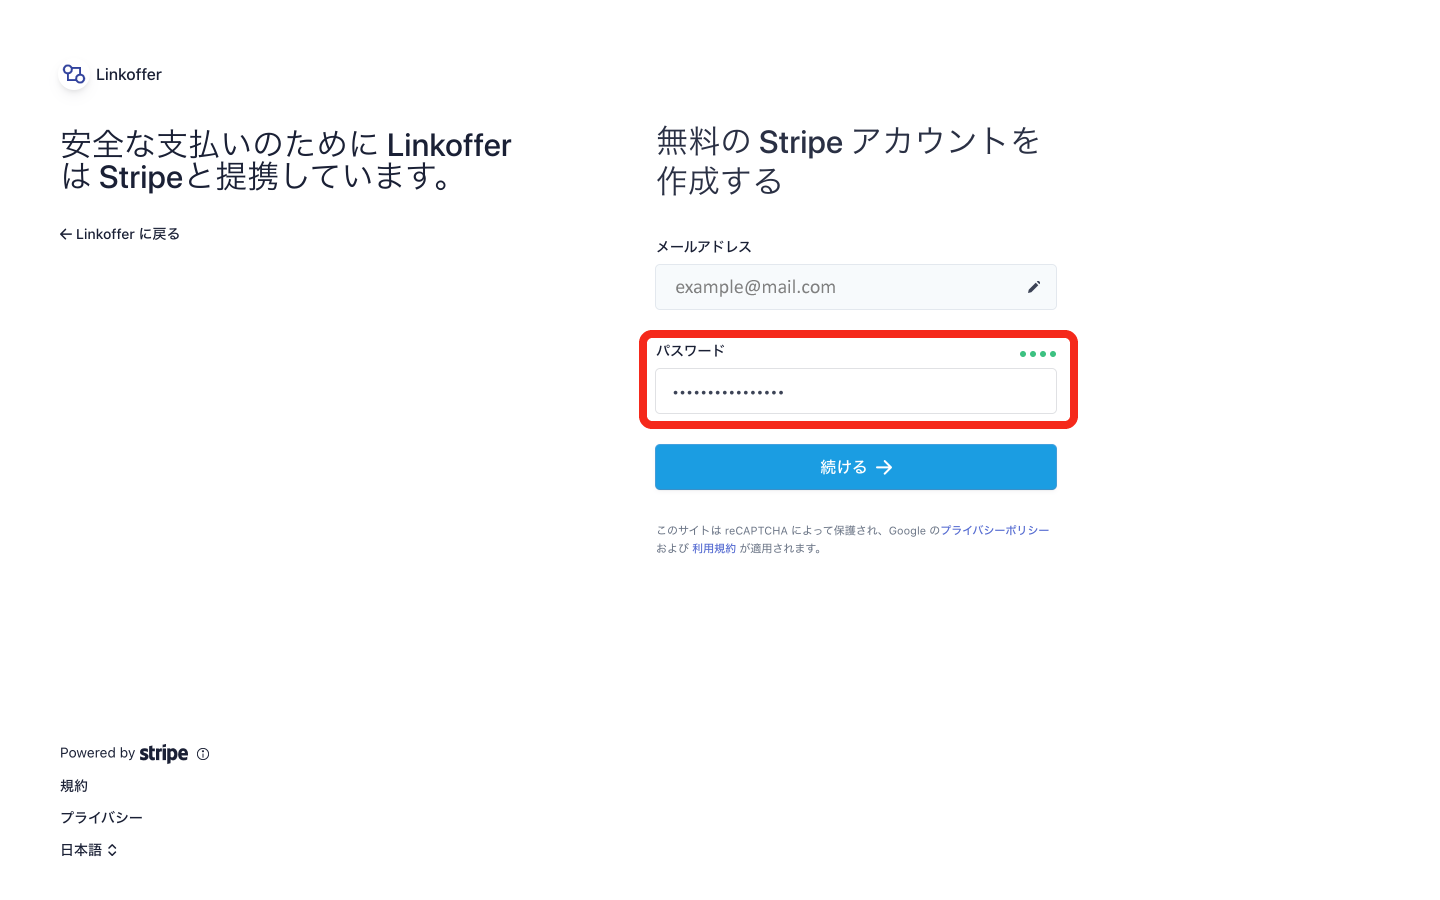1440x900 pixels.
Task: Click the Linkoffer logo icon
Action: point(74,74)
